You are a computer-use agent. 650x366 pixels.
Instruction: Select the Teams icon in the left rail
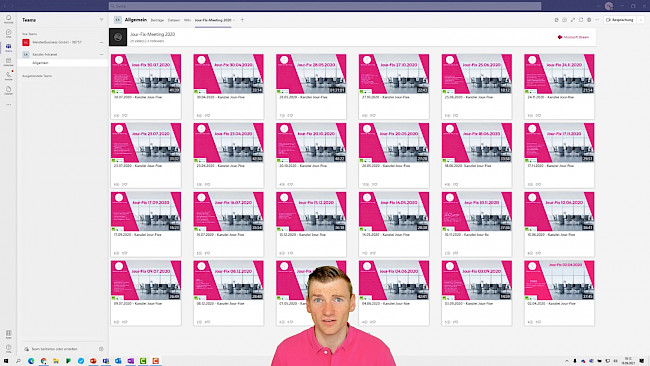(8, 48)
